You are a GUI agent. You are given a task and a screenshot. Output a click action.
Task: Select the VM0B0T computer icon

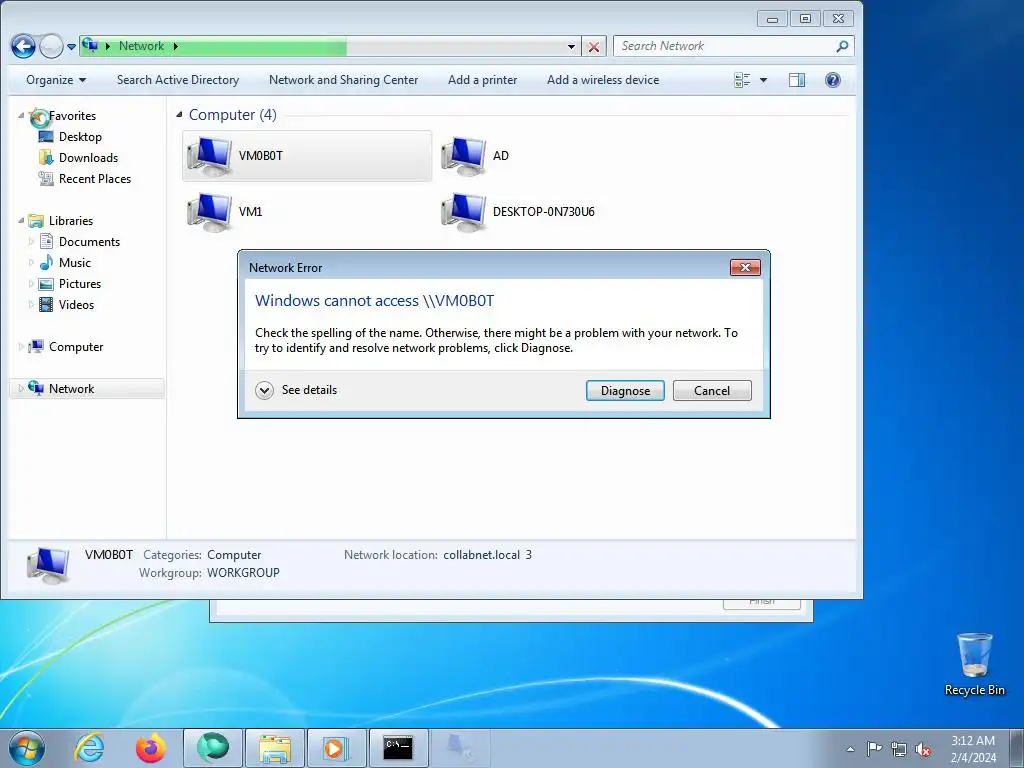click(209, 155)
